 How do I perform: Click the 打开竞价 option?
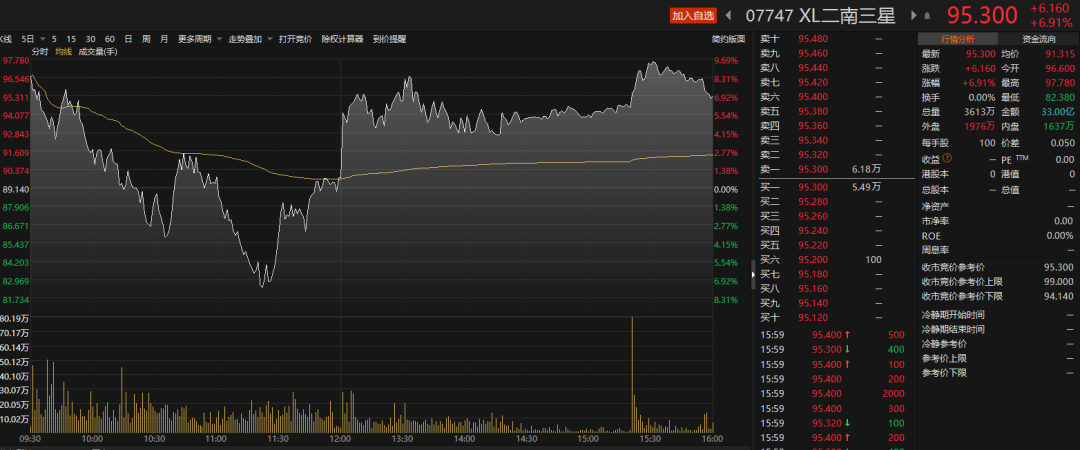(295, 39)
